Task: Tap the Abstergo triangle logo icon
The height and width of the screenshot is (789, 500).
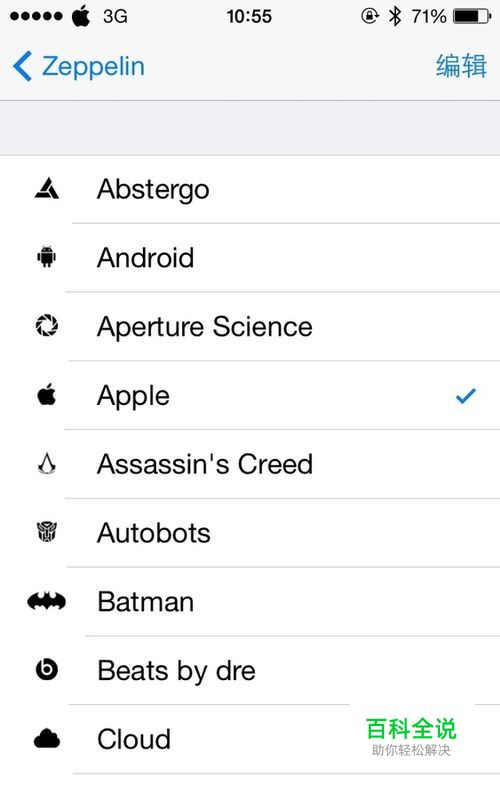Action: pos(47,189)
